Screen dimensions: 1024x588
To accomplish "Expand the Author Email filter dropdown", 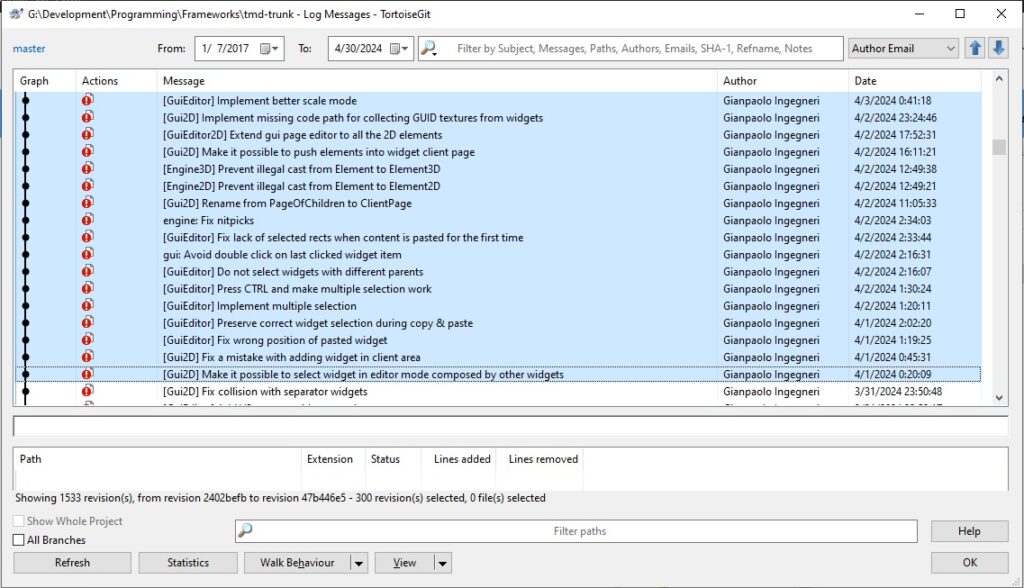I will (951, 48).
